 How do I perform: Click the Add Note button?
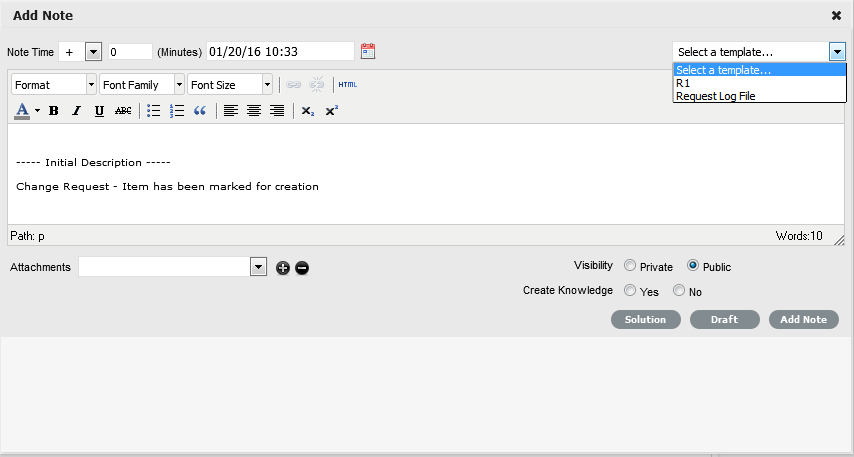click(803, 320)
